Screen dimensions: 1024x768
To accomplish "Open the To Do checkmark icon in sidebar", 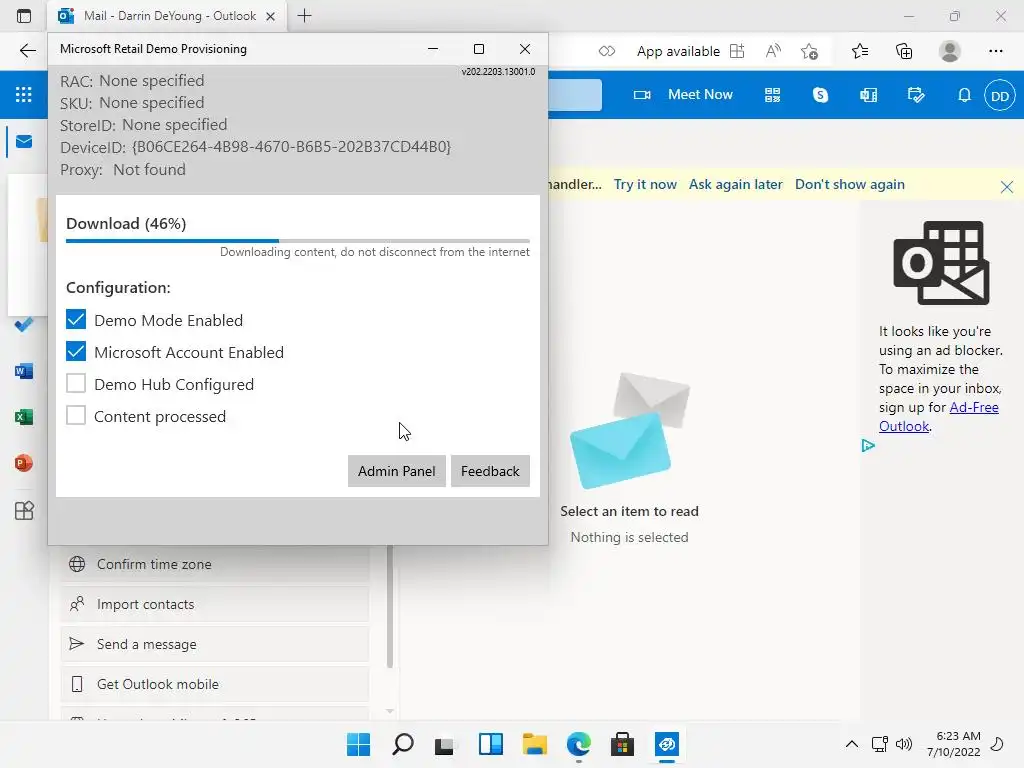I will (24, 325).
